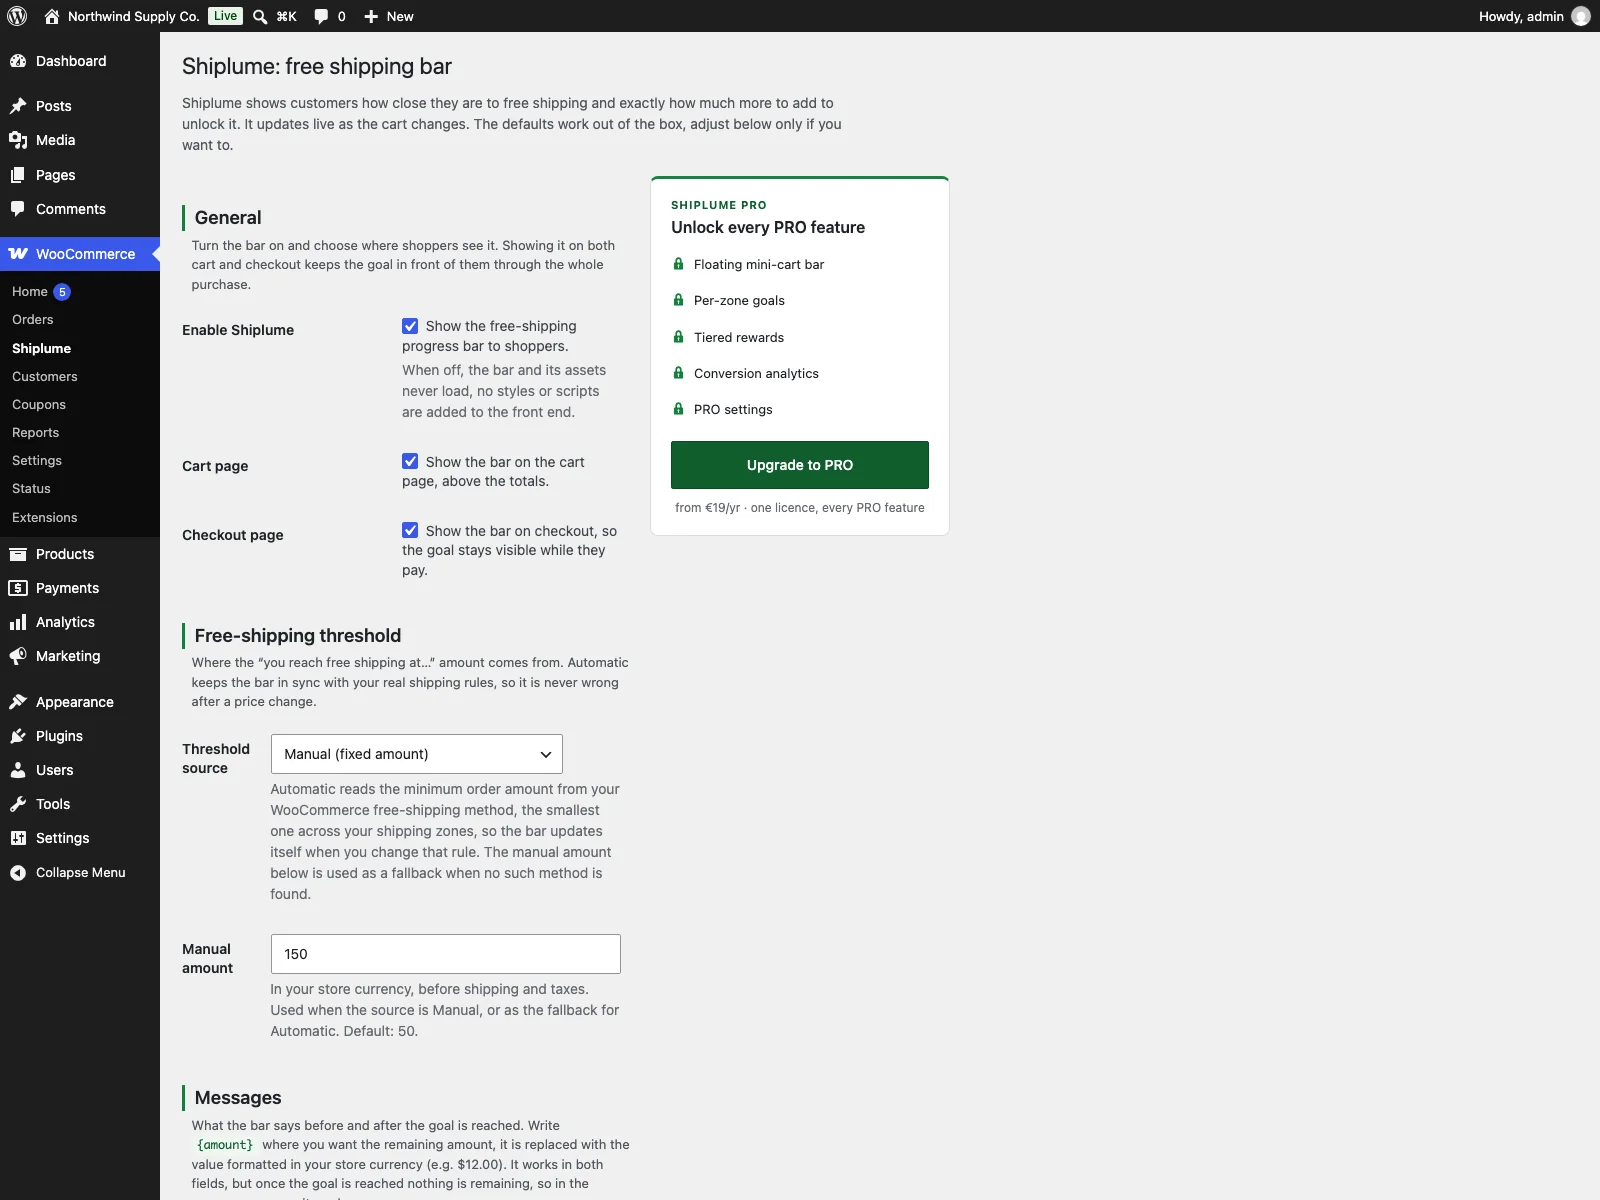The height and width of the screenshot is (1200, 1600).
Task: Click the comments bubble icon in admin bar
Action: [x=321, y=16]
